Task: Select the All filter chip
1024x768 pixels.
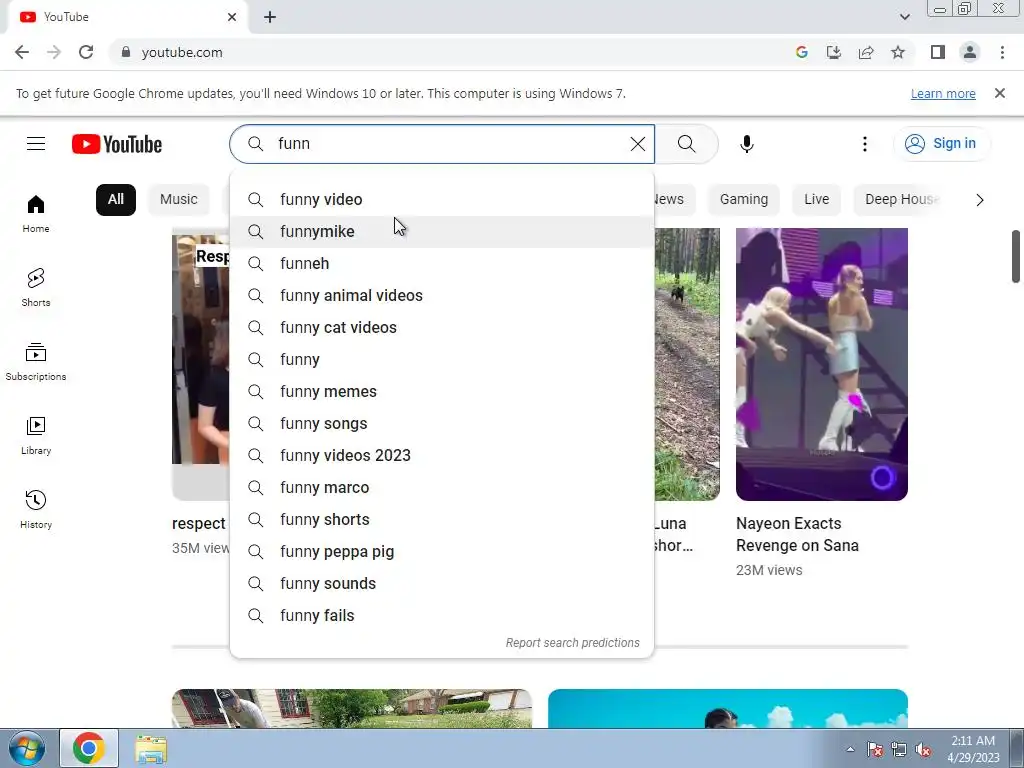Action: [116, 200]
